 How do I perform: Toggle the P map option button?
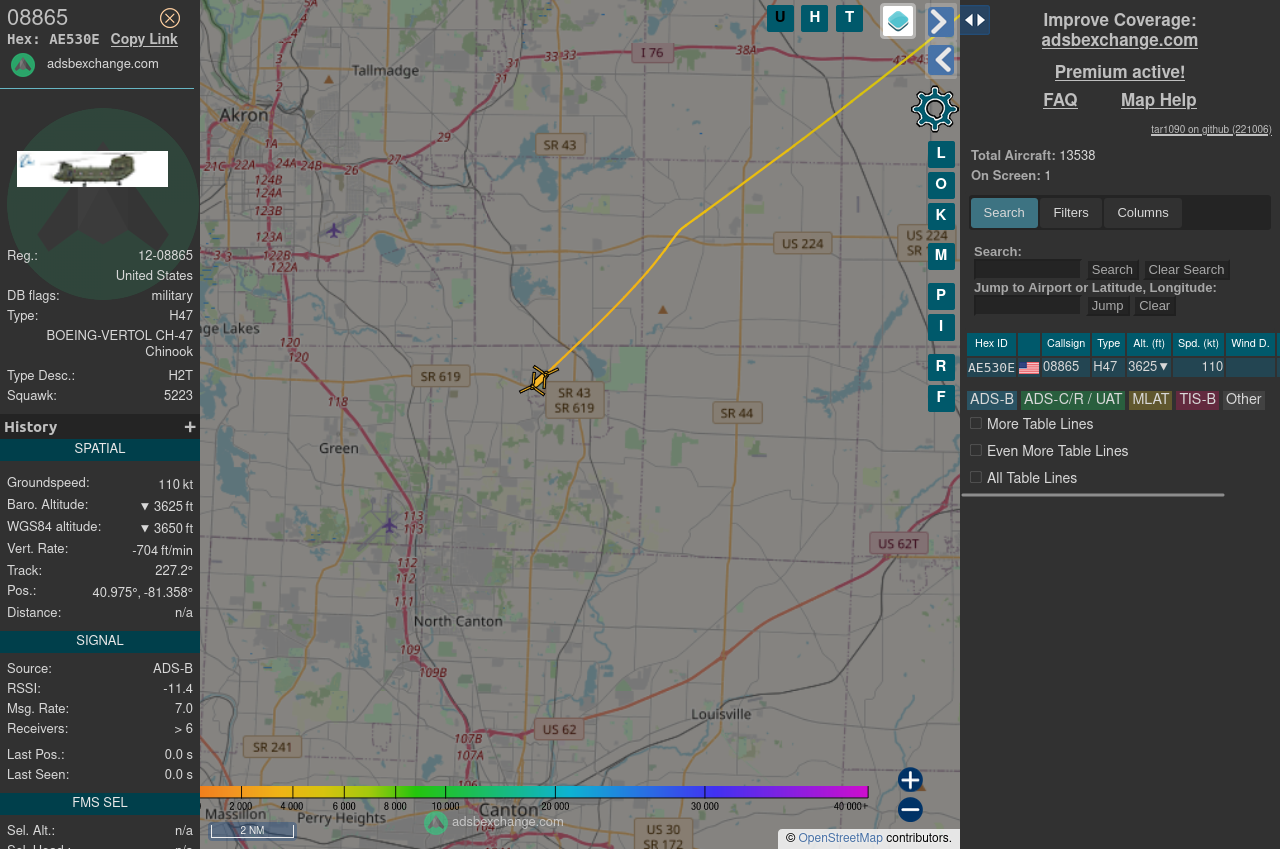[941, 296]
